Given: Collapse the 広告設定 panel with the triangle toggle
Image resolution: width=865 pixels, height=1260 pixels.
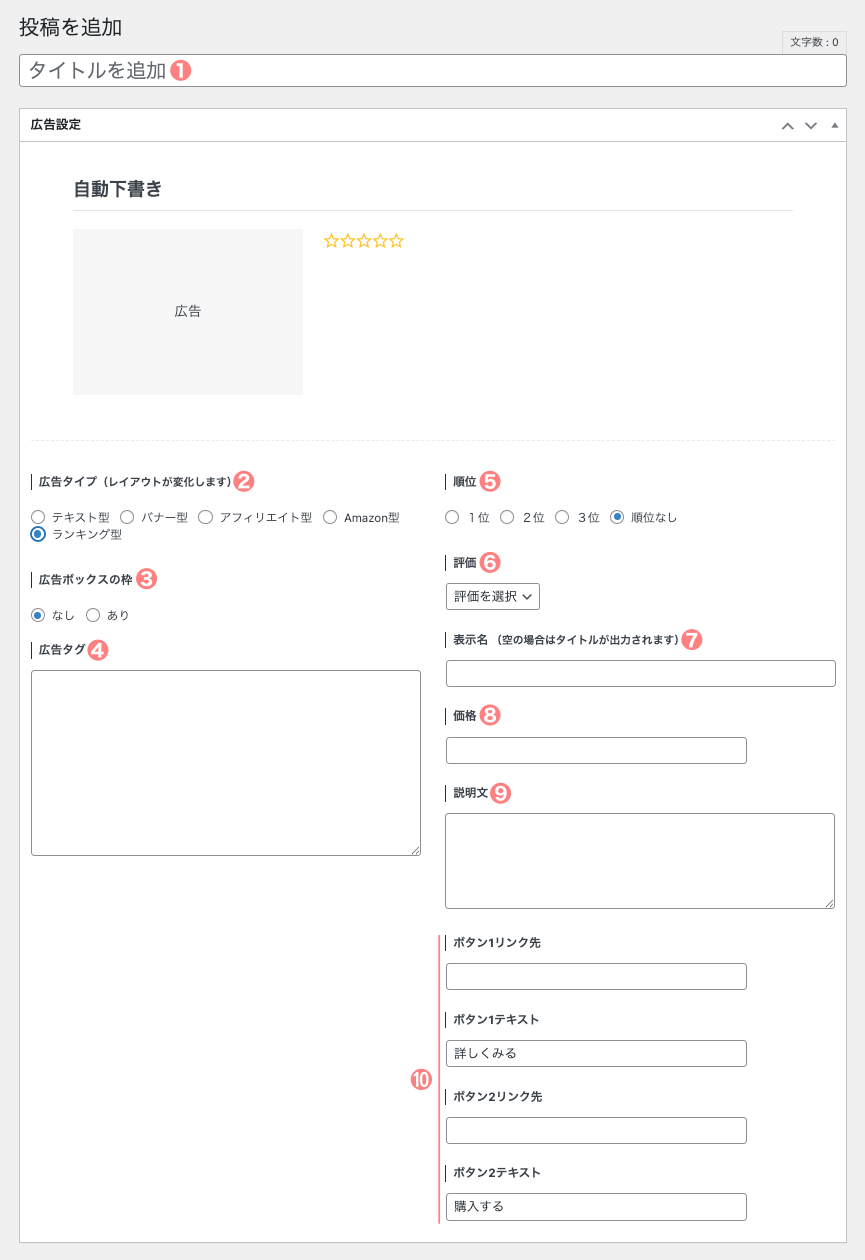Looking at the screenshot, I should pyautogui.click(x=835, y=125).
